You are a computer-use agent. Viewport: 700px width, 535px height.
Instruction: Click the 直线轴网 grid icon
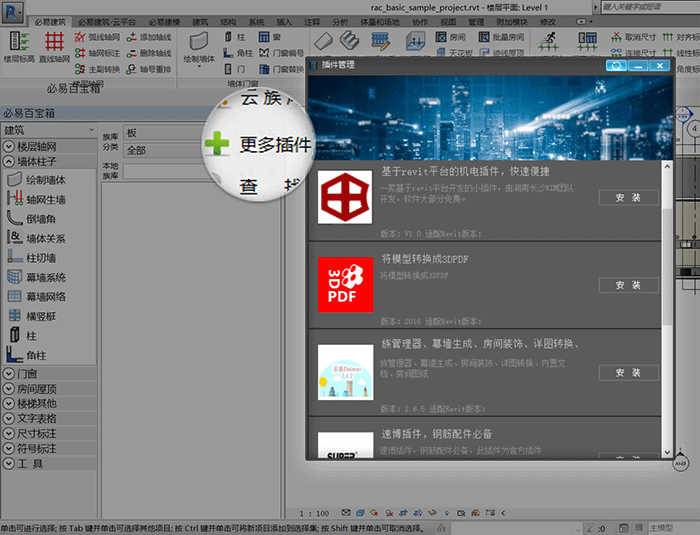tap(55, 48)
